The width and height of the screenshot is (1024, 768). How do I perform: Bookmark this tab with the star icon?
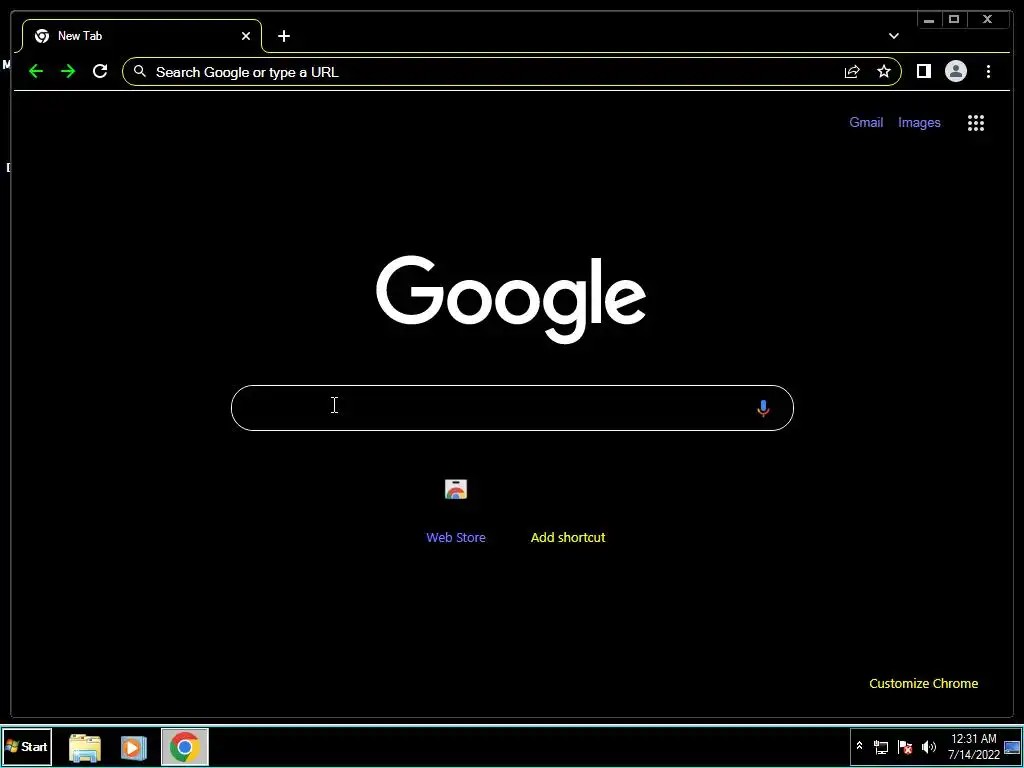click(884, 71)
